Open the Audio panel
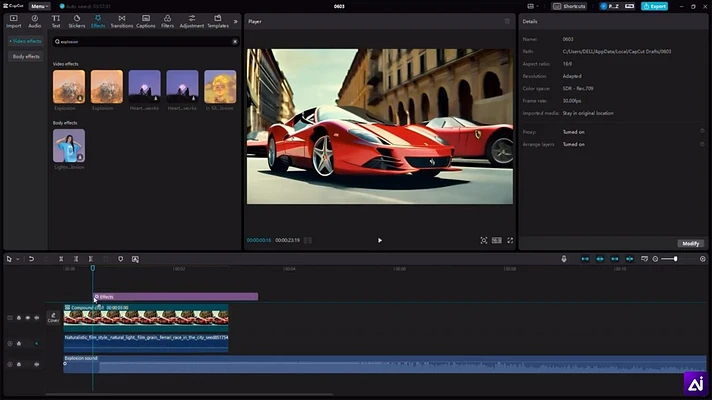Image resolution: width=712 pixels, height=400 pixels. click(35, 21)
